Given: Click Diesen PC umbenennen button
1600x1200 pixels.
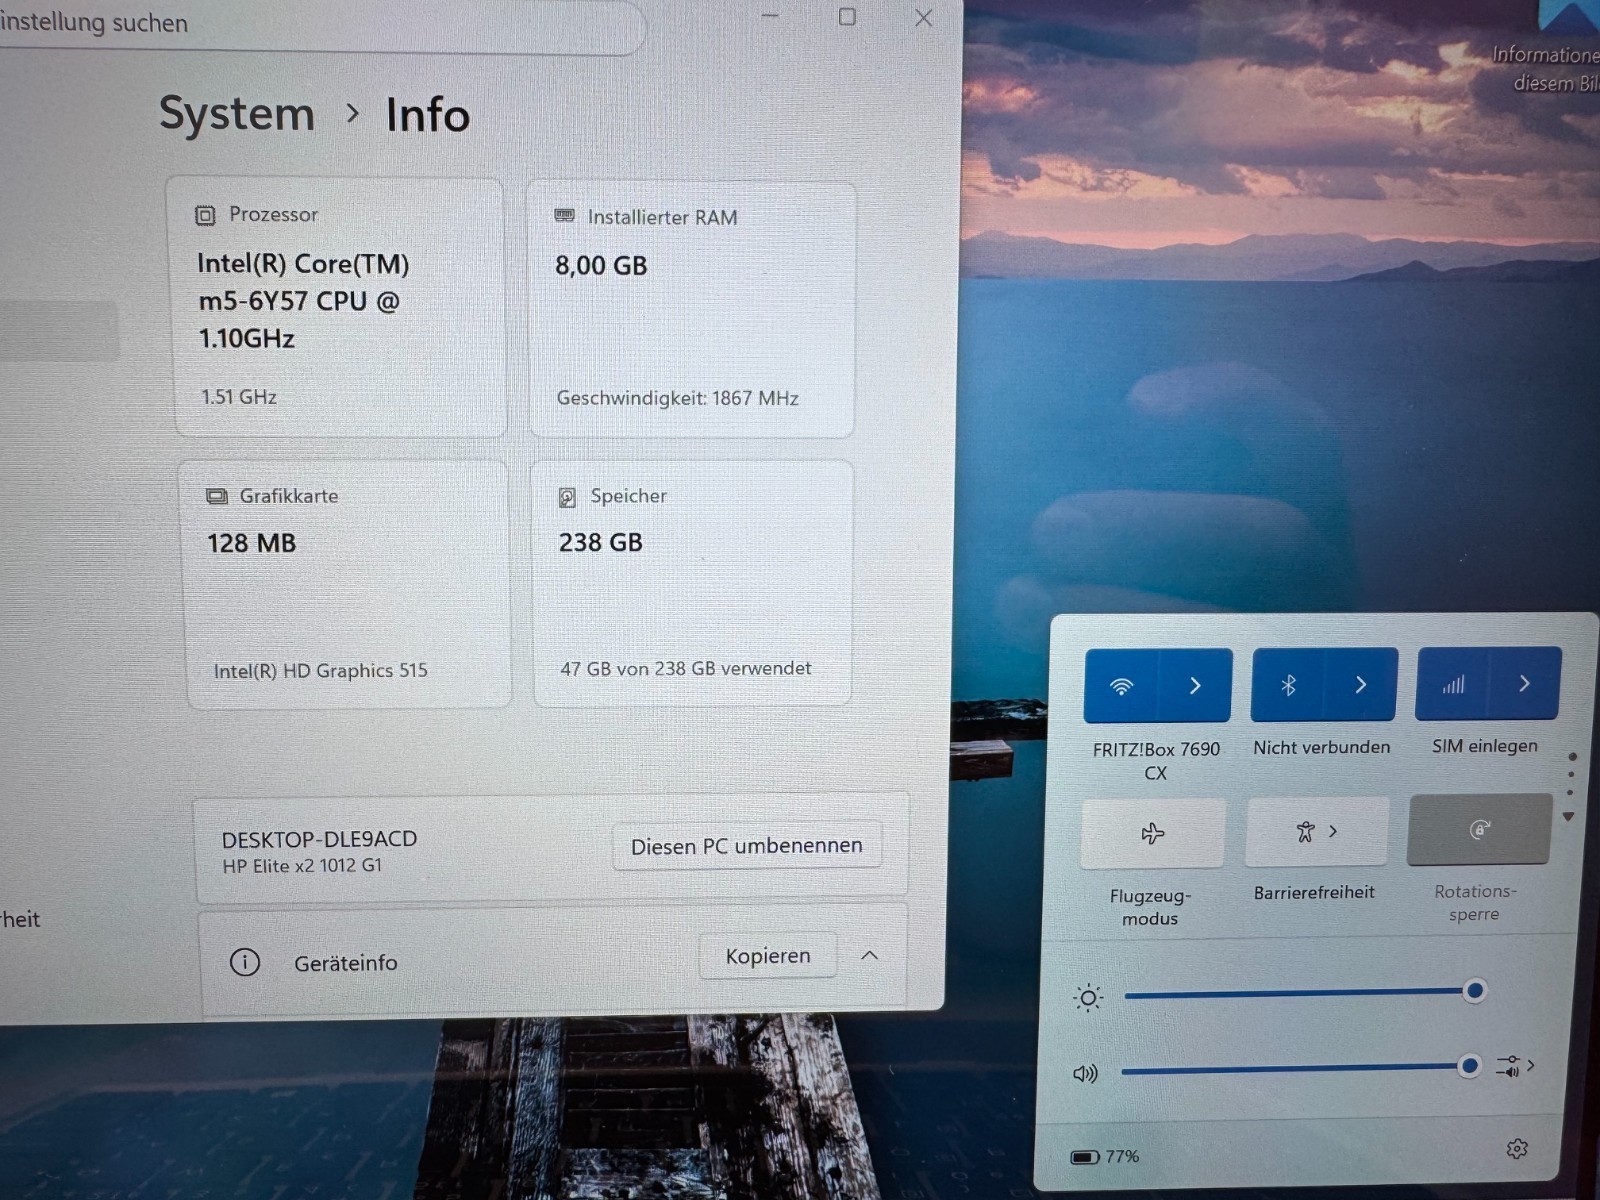Looking at the screenshot, I should pos(746,846).
